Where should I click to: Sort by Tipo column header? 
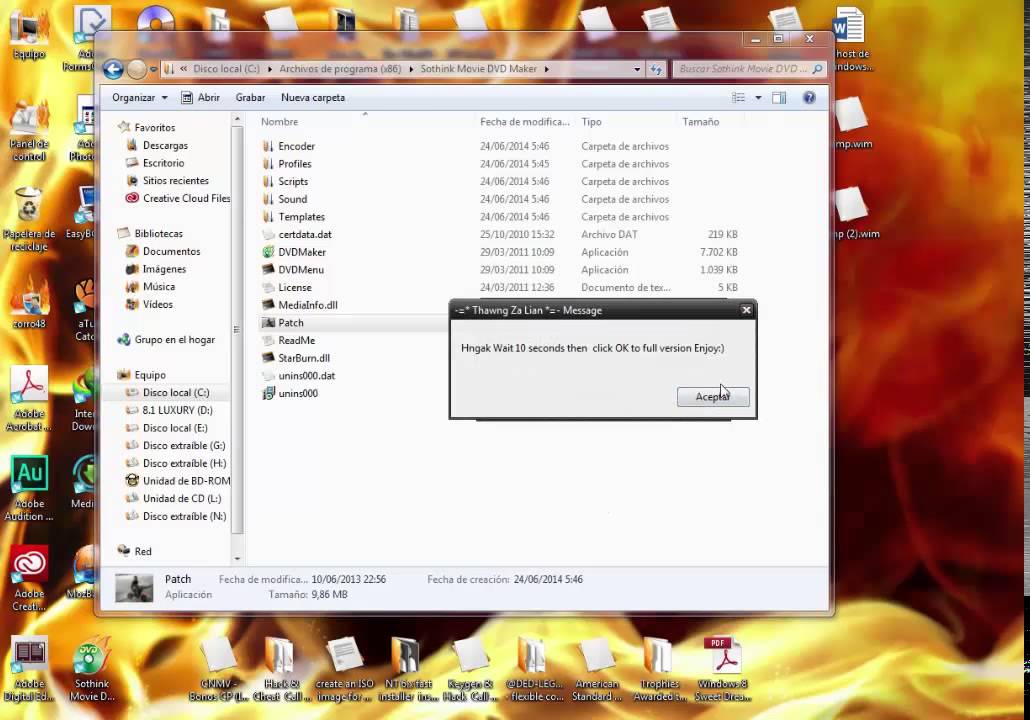click(x=591, y=122)
